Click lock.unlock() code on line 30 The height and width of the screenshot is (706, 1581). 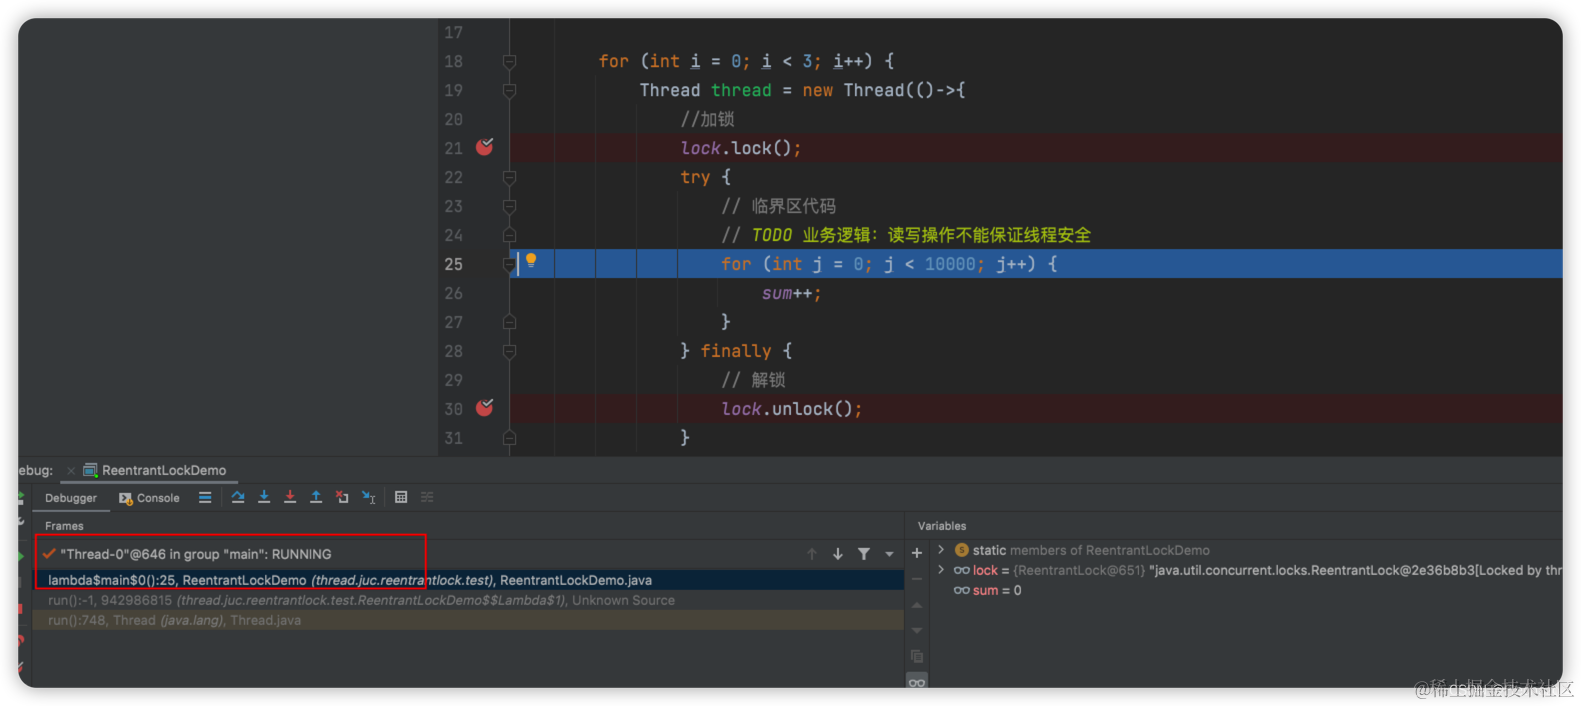792,409
